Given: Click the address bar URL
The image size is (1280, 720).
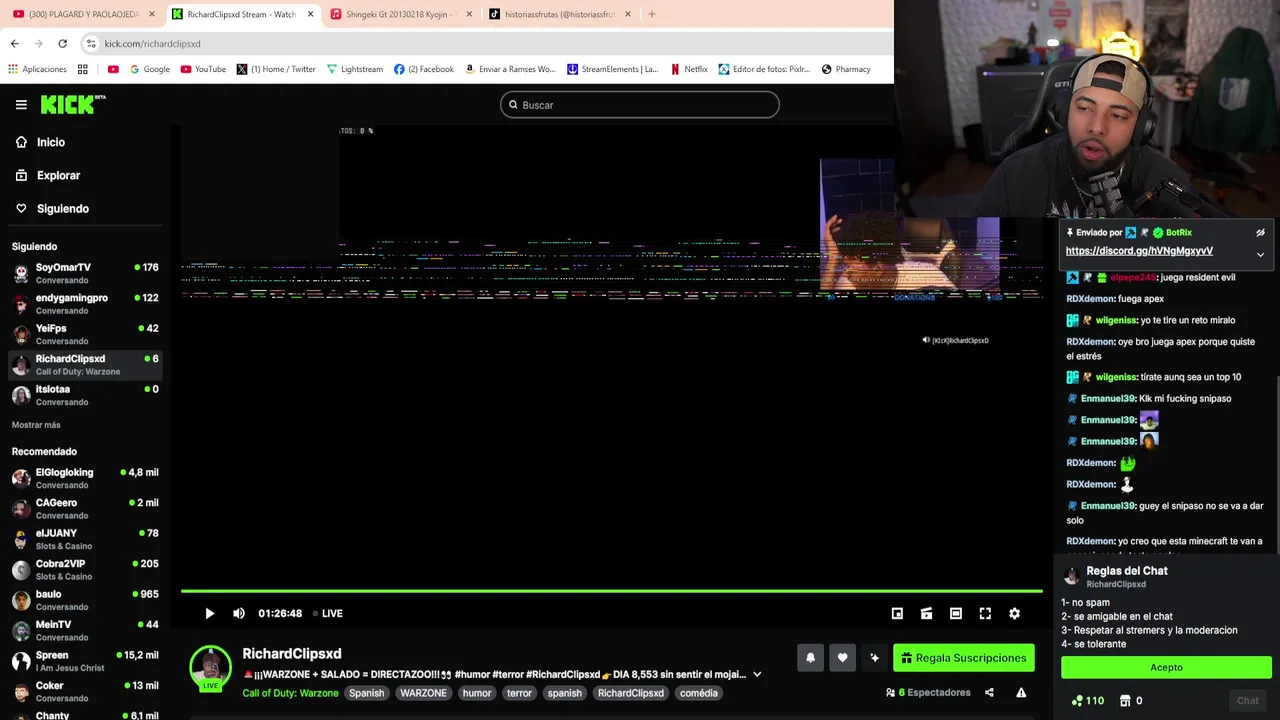Looking at the screenshot, I should [x=152, y=44].
